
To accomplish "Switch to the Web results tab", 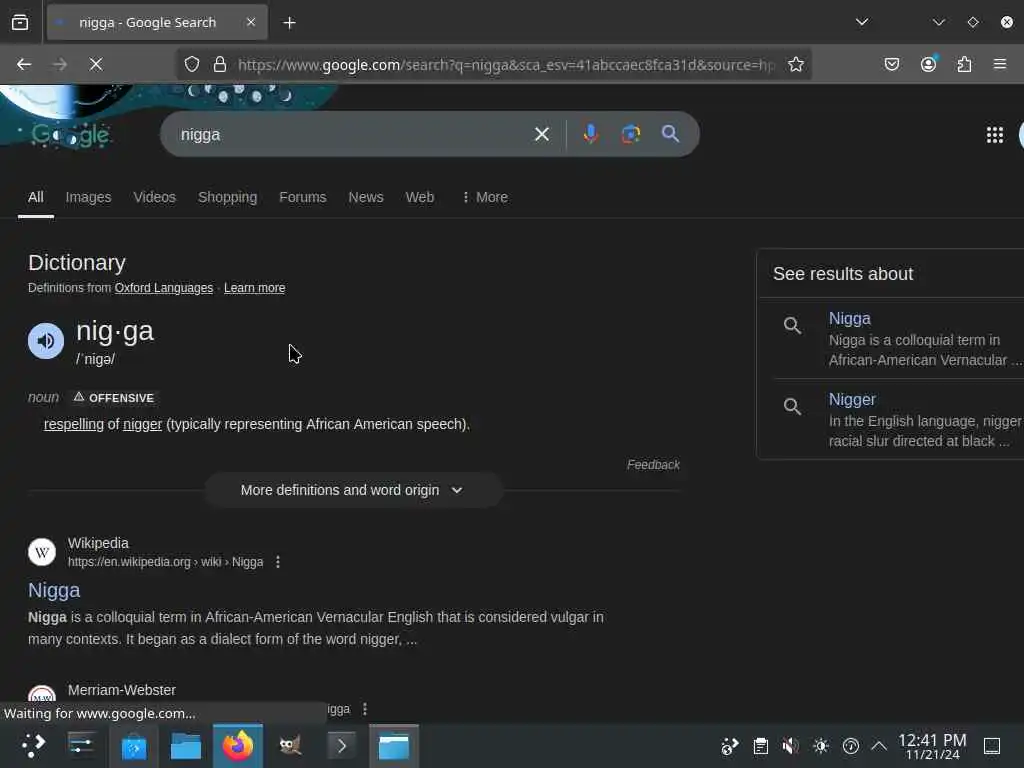I will coord(419,197).
